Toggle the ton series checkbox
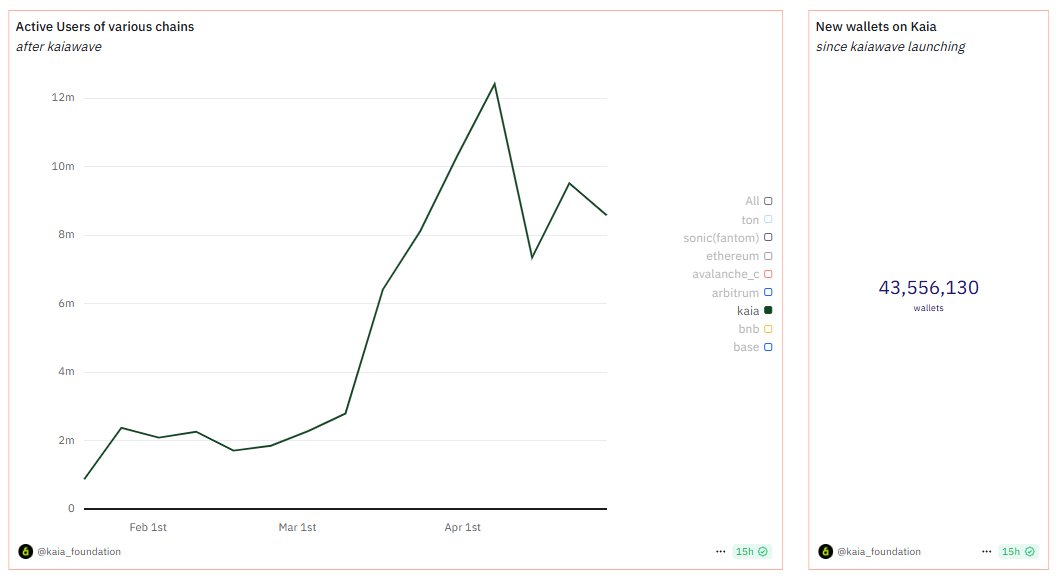Image resolution: width=1058 pixels, height=581 pixels. click(768, 219)
